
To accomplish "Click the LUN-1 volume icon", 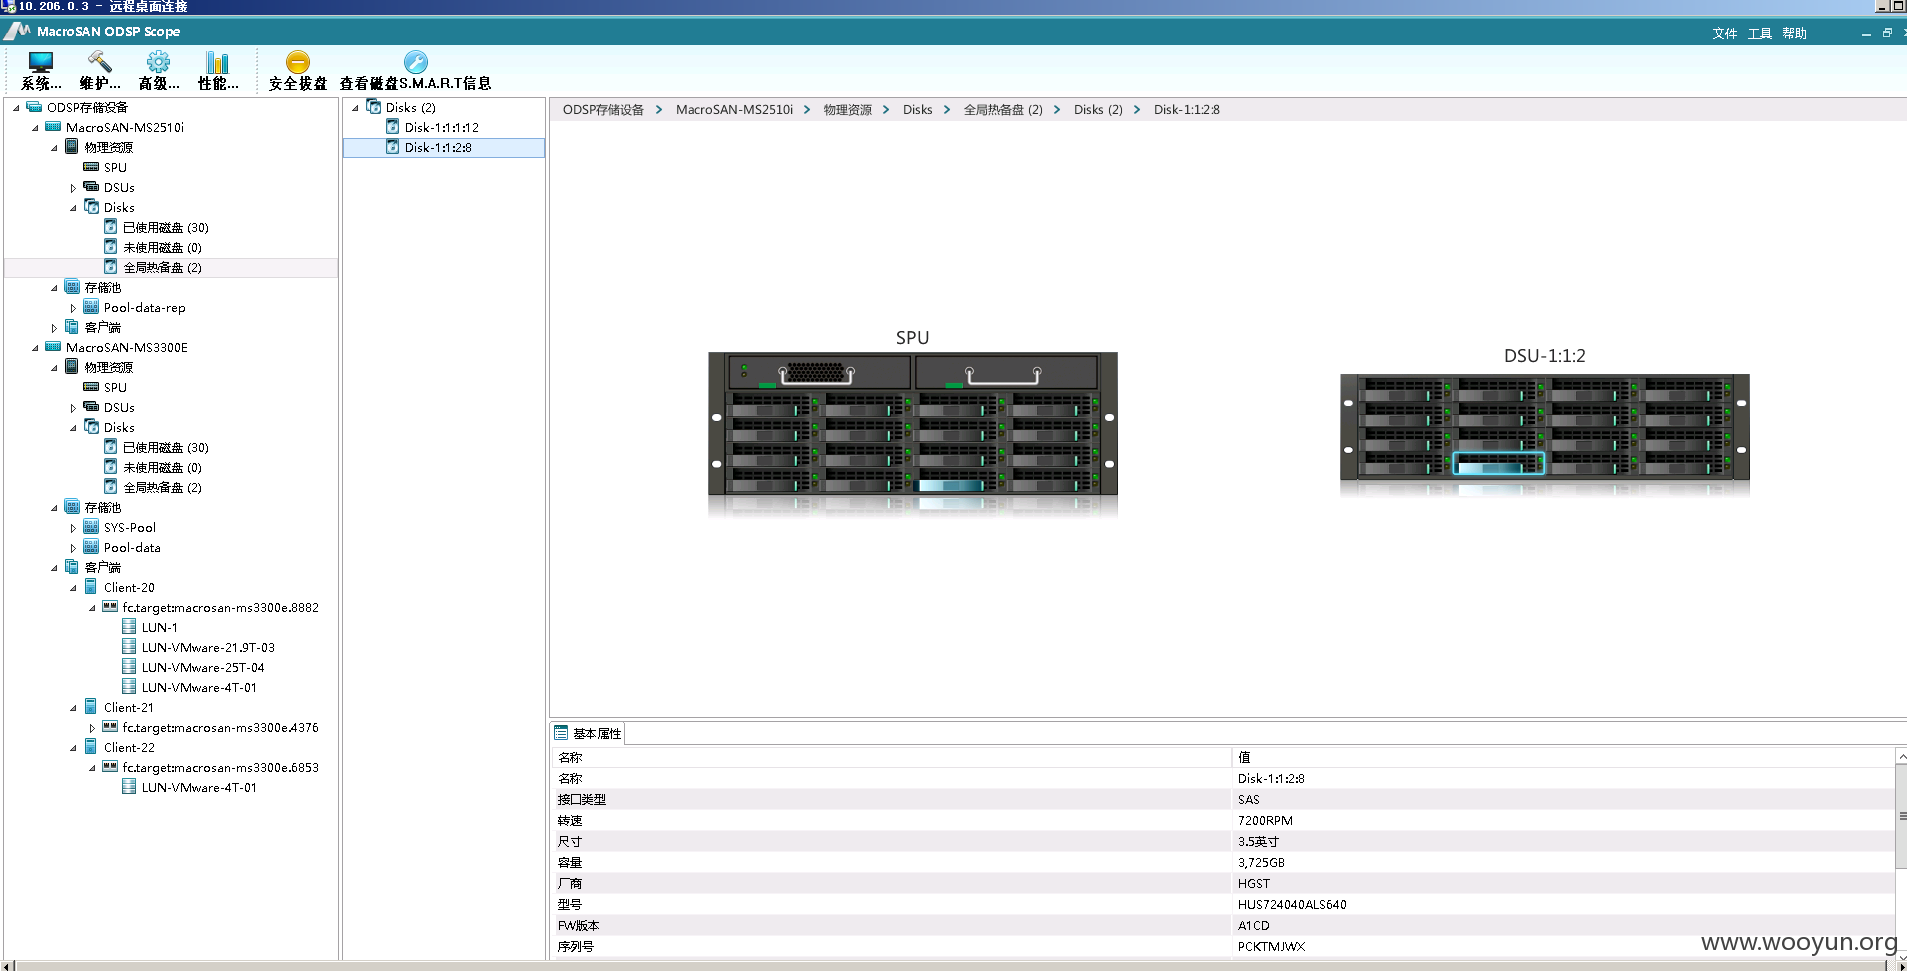I will 129,627.
